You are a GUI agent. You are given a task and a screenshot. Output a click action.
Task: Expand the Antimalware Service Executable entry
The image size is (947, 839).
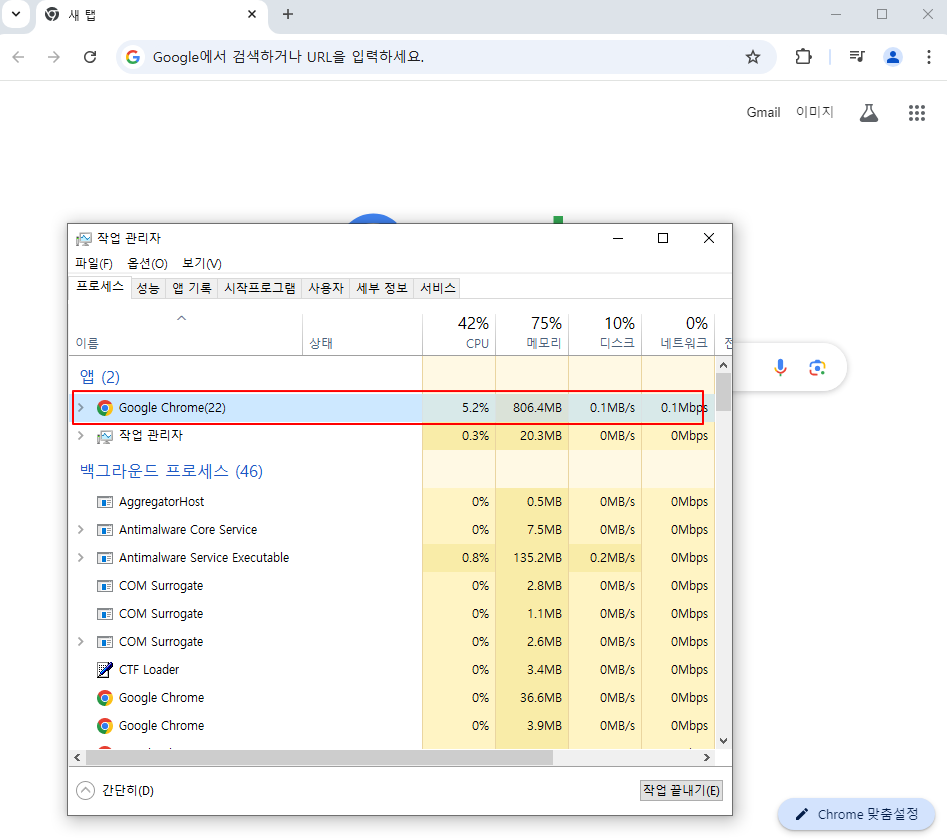click(x=80, y=558)
